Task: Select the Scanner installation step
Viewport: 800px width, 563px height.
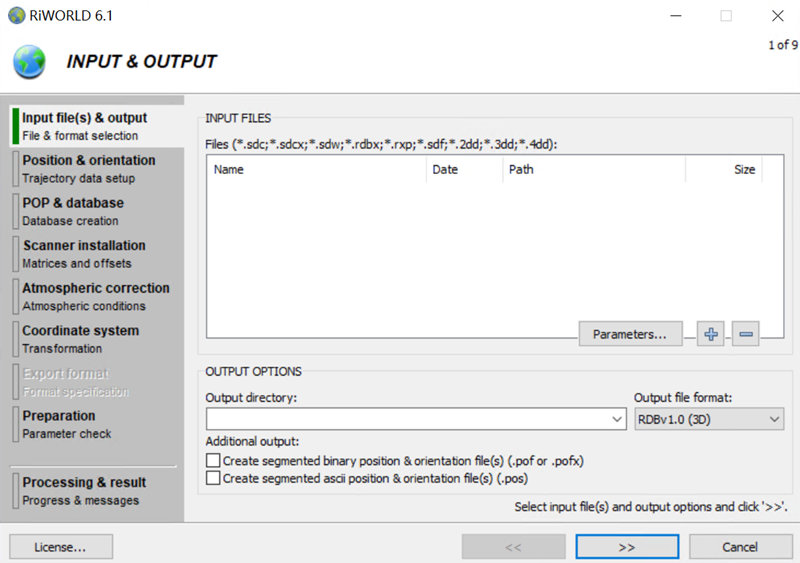Action: [x=84, y=254]
